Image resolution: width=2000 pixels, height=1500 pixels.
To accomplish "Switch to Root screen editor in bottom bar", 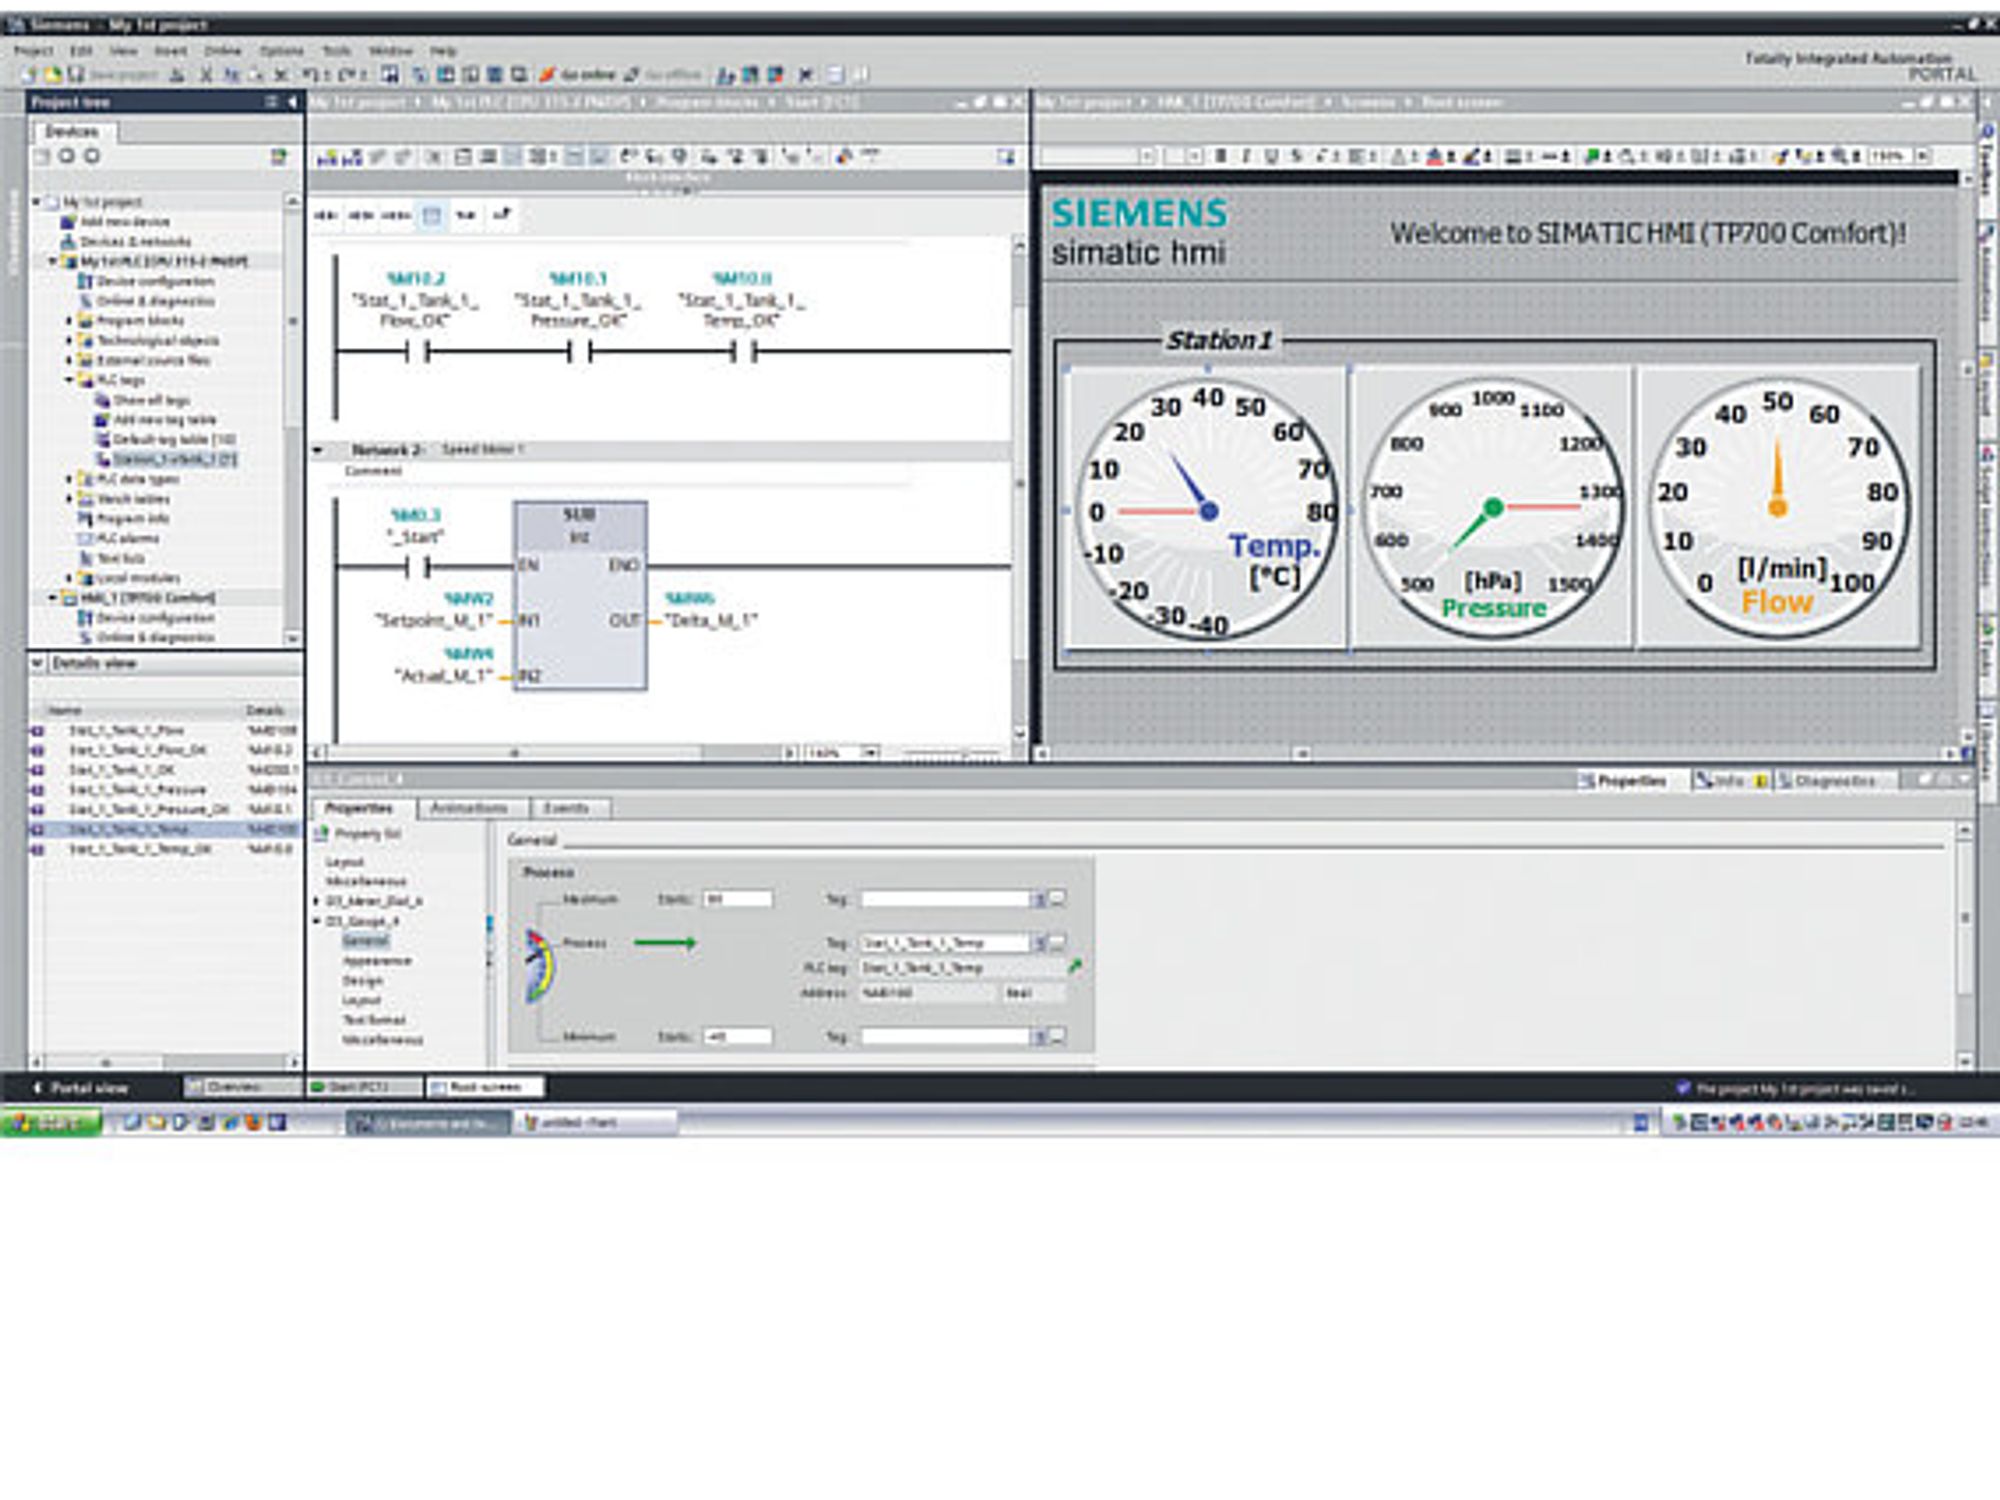I will [x=486, y=1087].
